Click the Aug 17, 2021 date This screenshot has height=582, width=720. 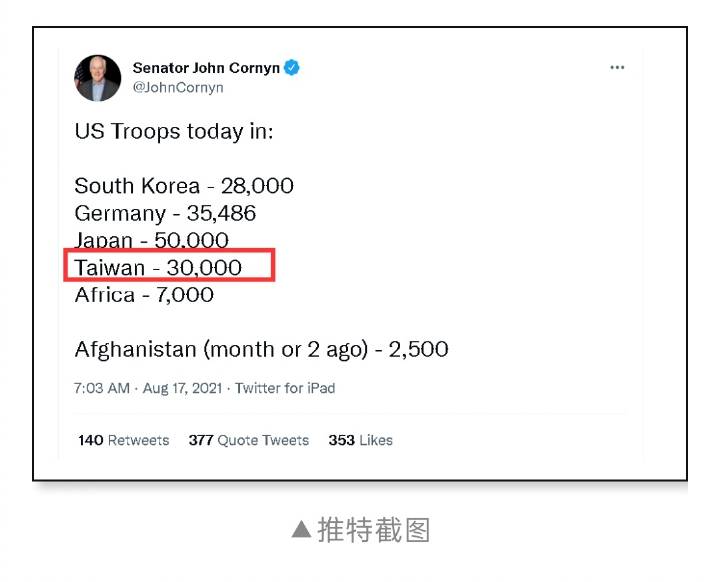click(x=182, y=388)
